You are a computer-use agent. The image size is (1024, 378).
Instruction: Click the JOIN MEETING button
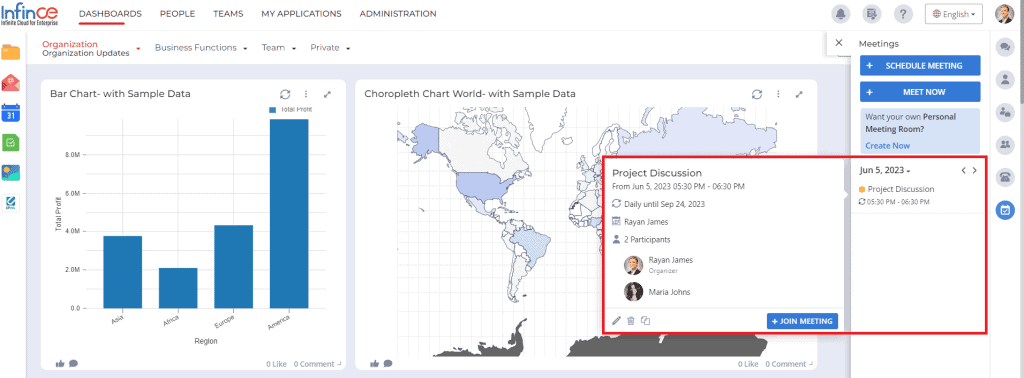pyautogui.click(x=802, y=321)
